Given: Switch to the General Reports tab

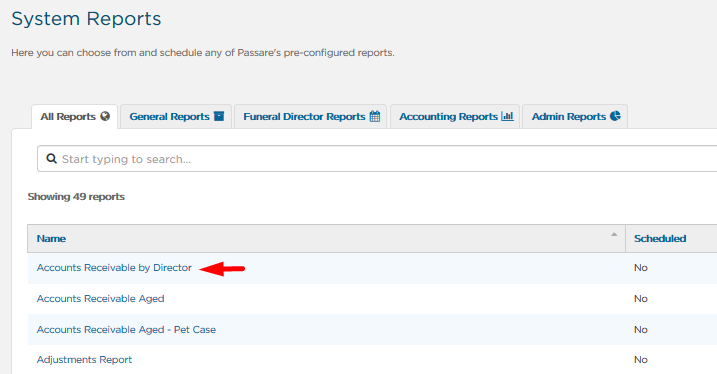Looking at the screenshot, I should click(x=177, y=117).
